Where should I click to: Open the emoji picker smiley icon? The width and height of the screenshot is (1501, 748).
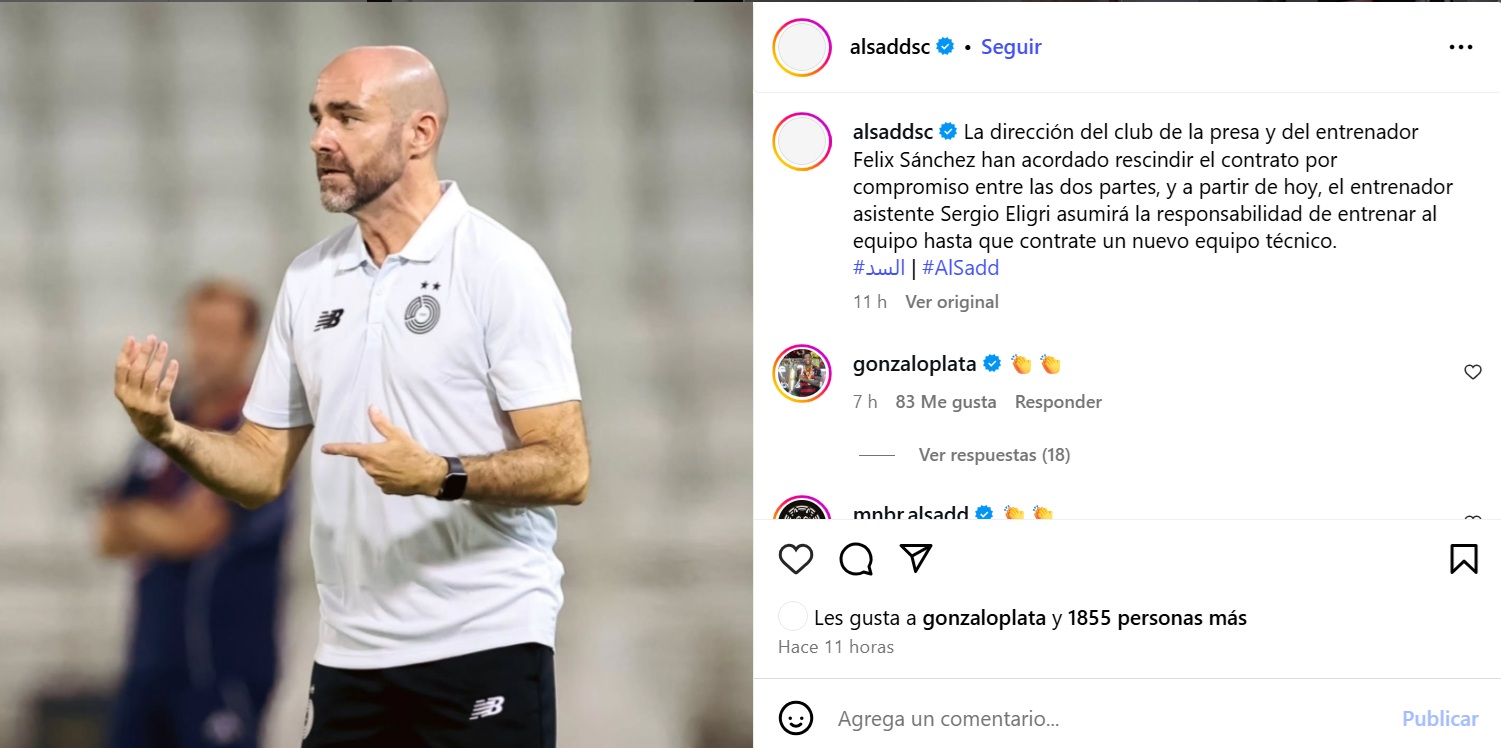[x=796, y=718]
